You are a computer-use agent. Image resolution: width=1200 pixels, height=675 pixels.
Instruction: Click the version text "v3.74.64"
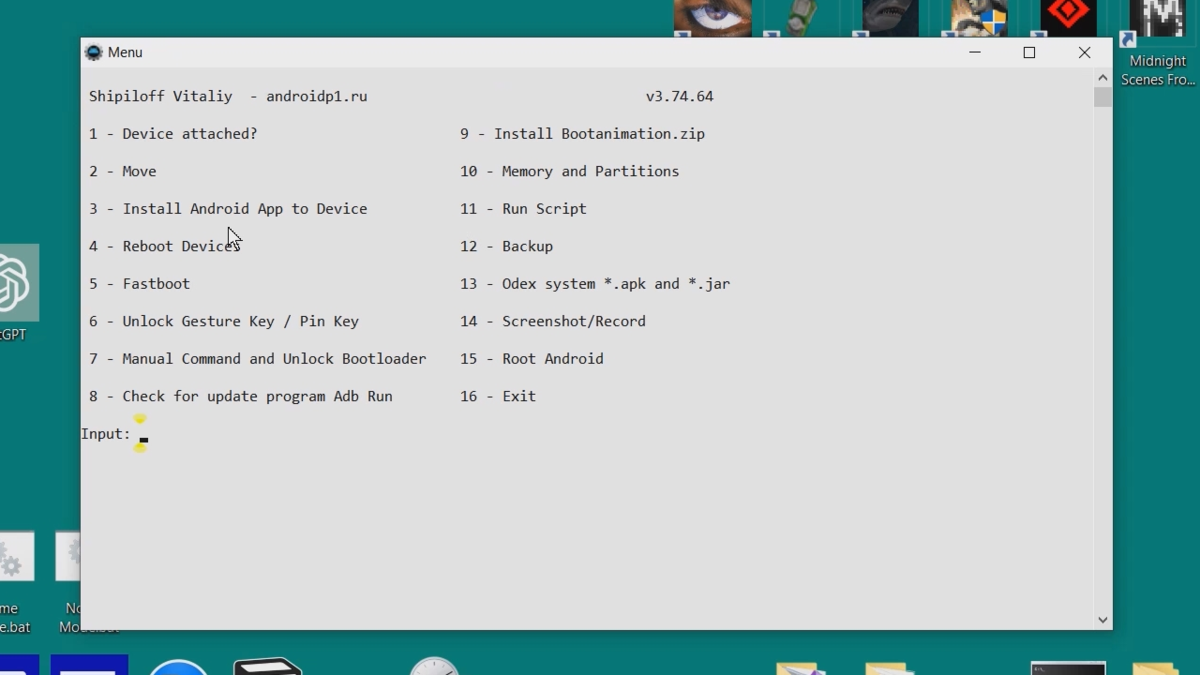[680, 97]
